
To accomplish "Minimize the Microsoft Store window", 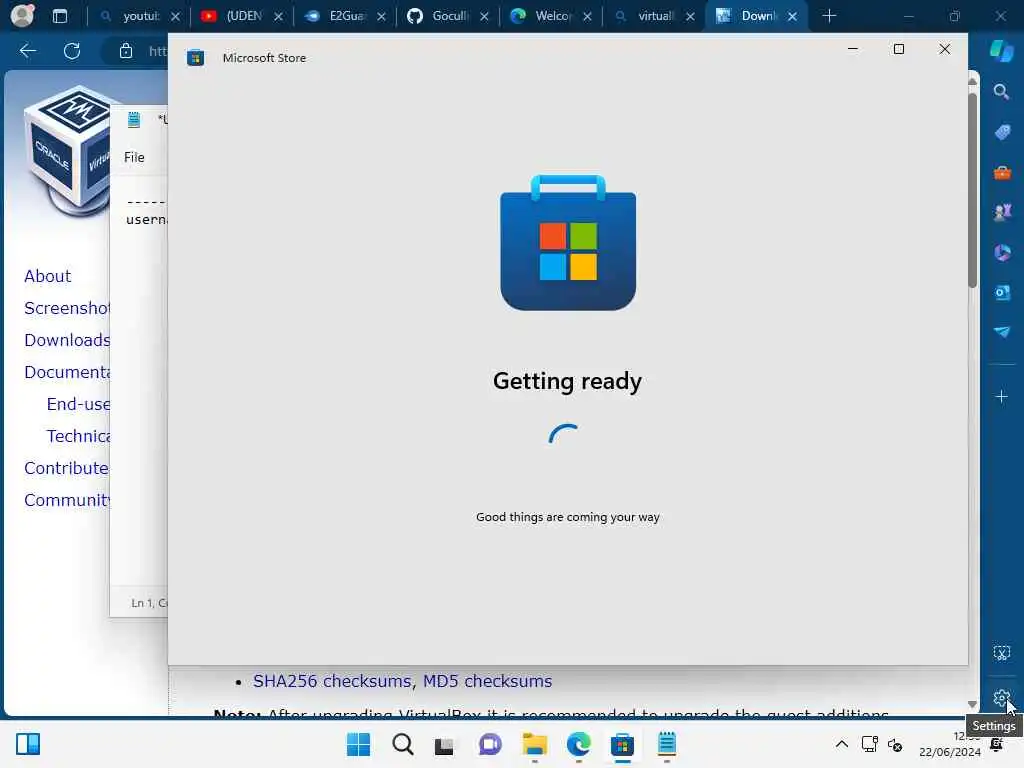I will coord(852,49).
